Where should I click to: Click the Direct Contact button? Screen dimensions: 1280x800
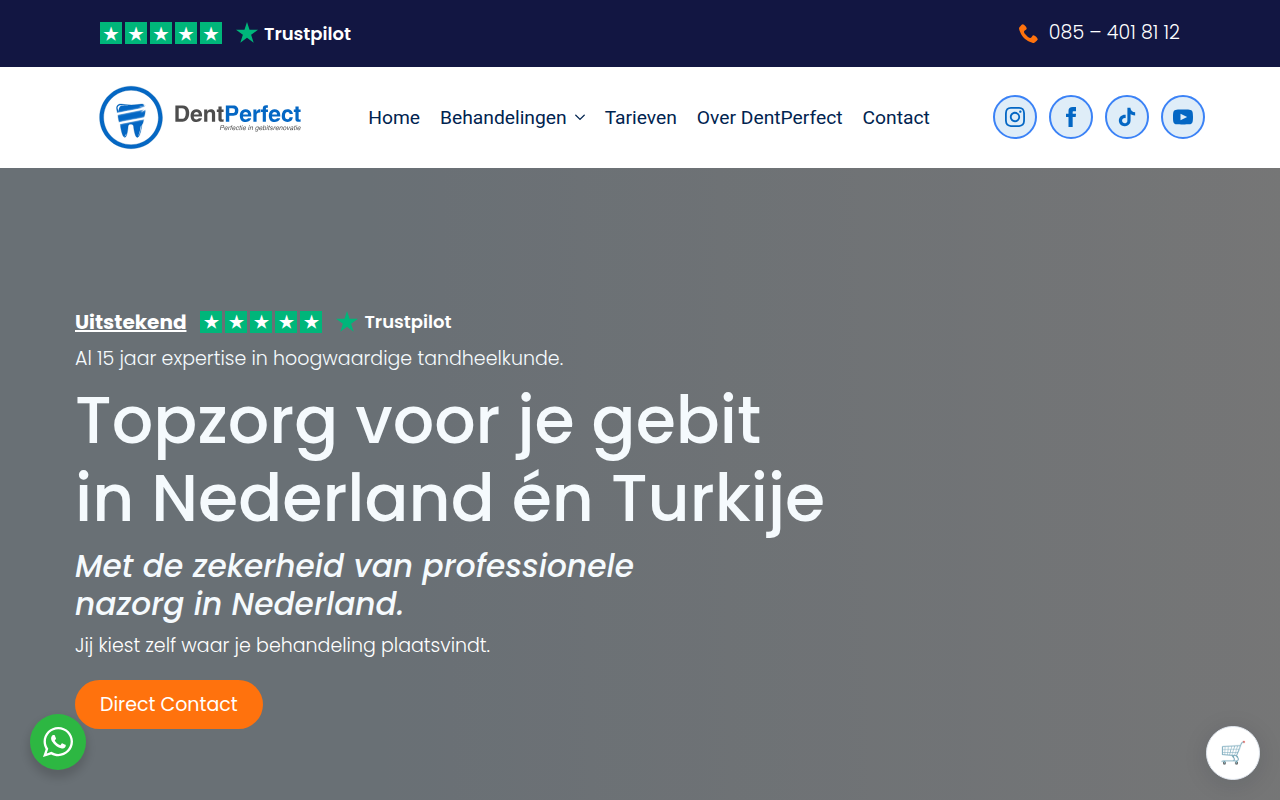click(x=169, y=704)
